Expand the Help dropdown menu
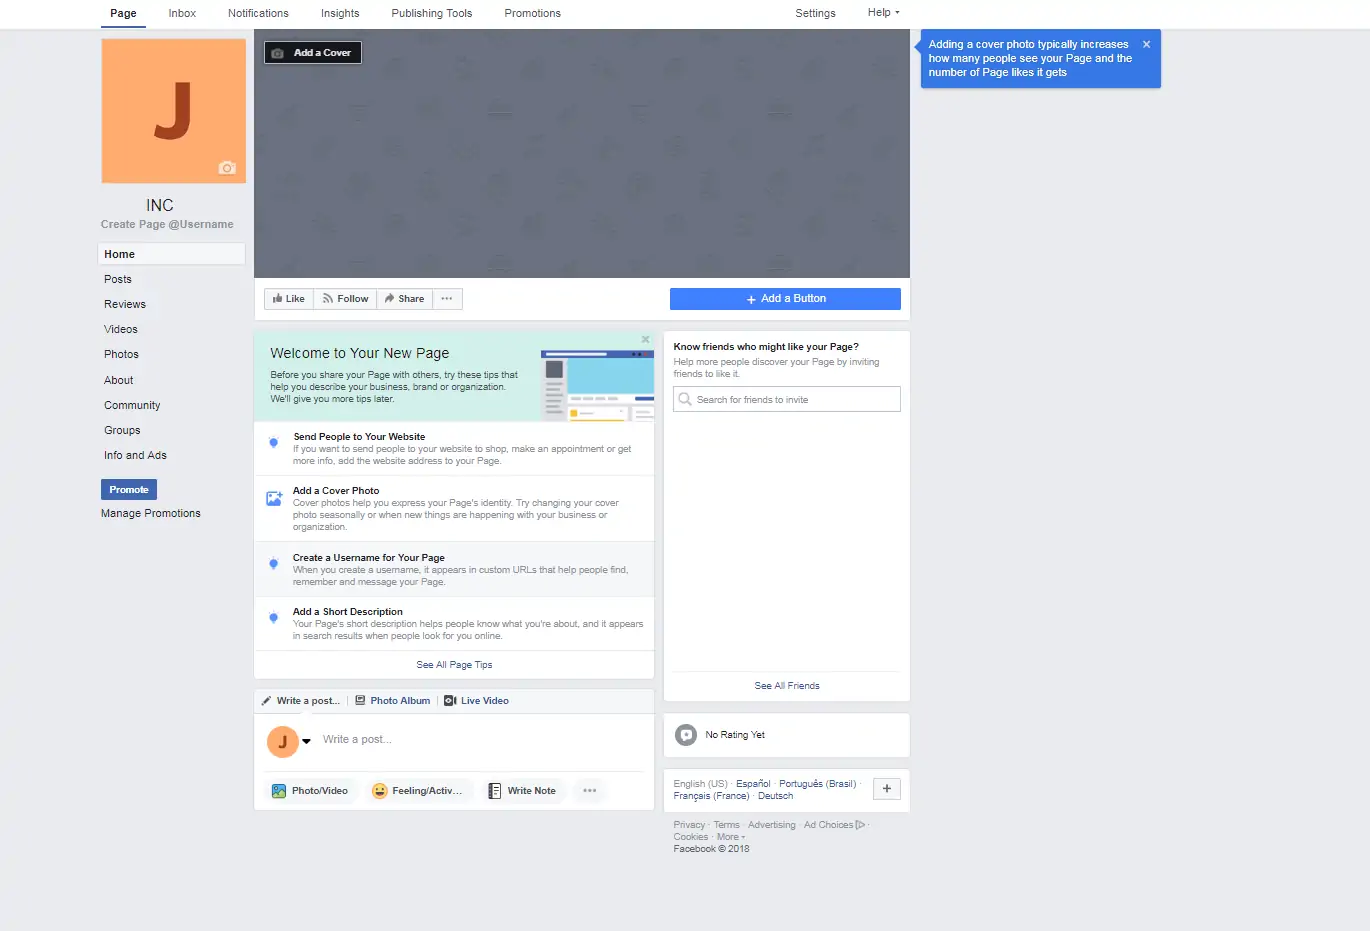Image resolution: width=1370 pixels, height=931 pixels. 883,13
